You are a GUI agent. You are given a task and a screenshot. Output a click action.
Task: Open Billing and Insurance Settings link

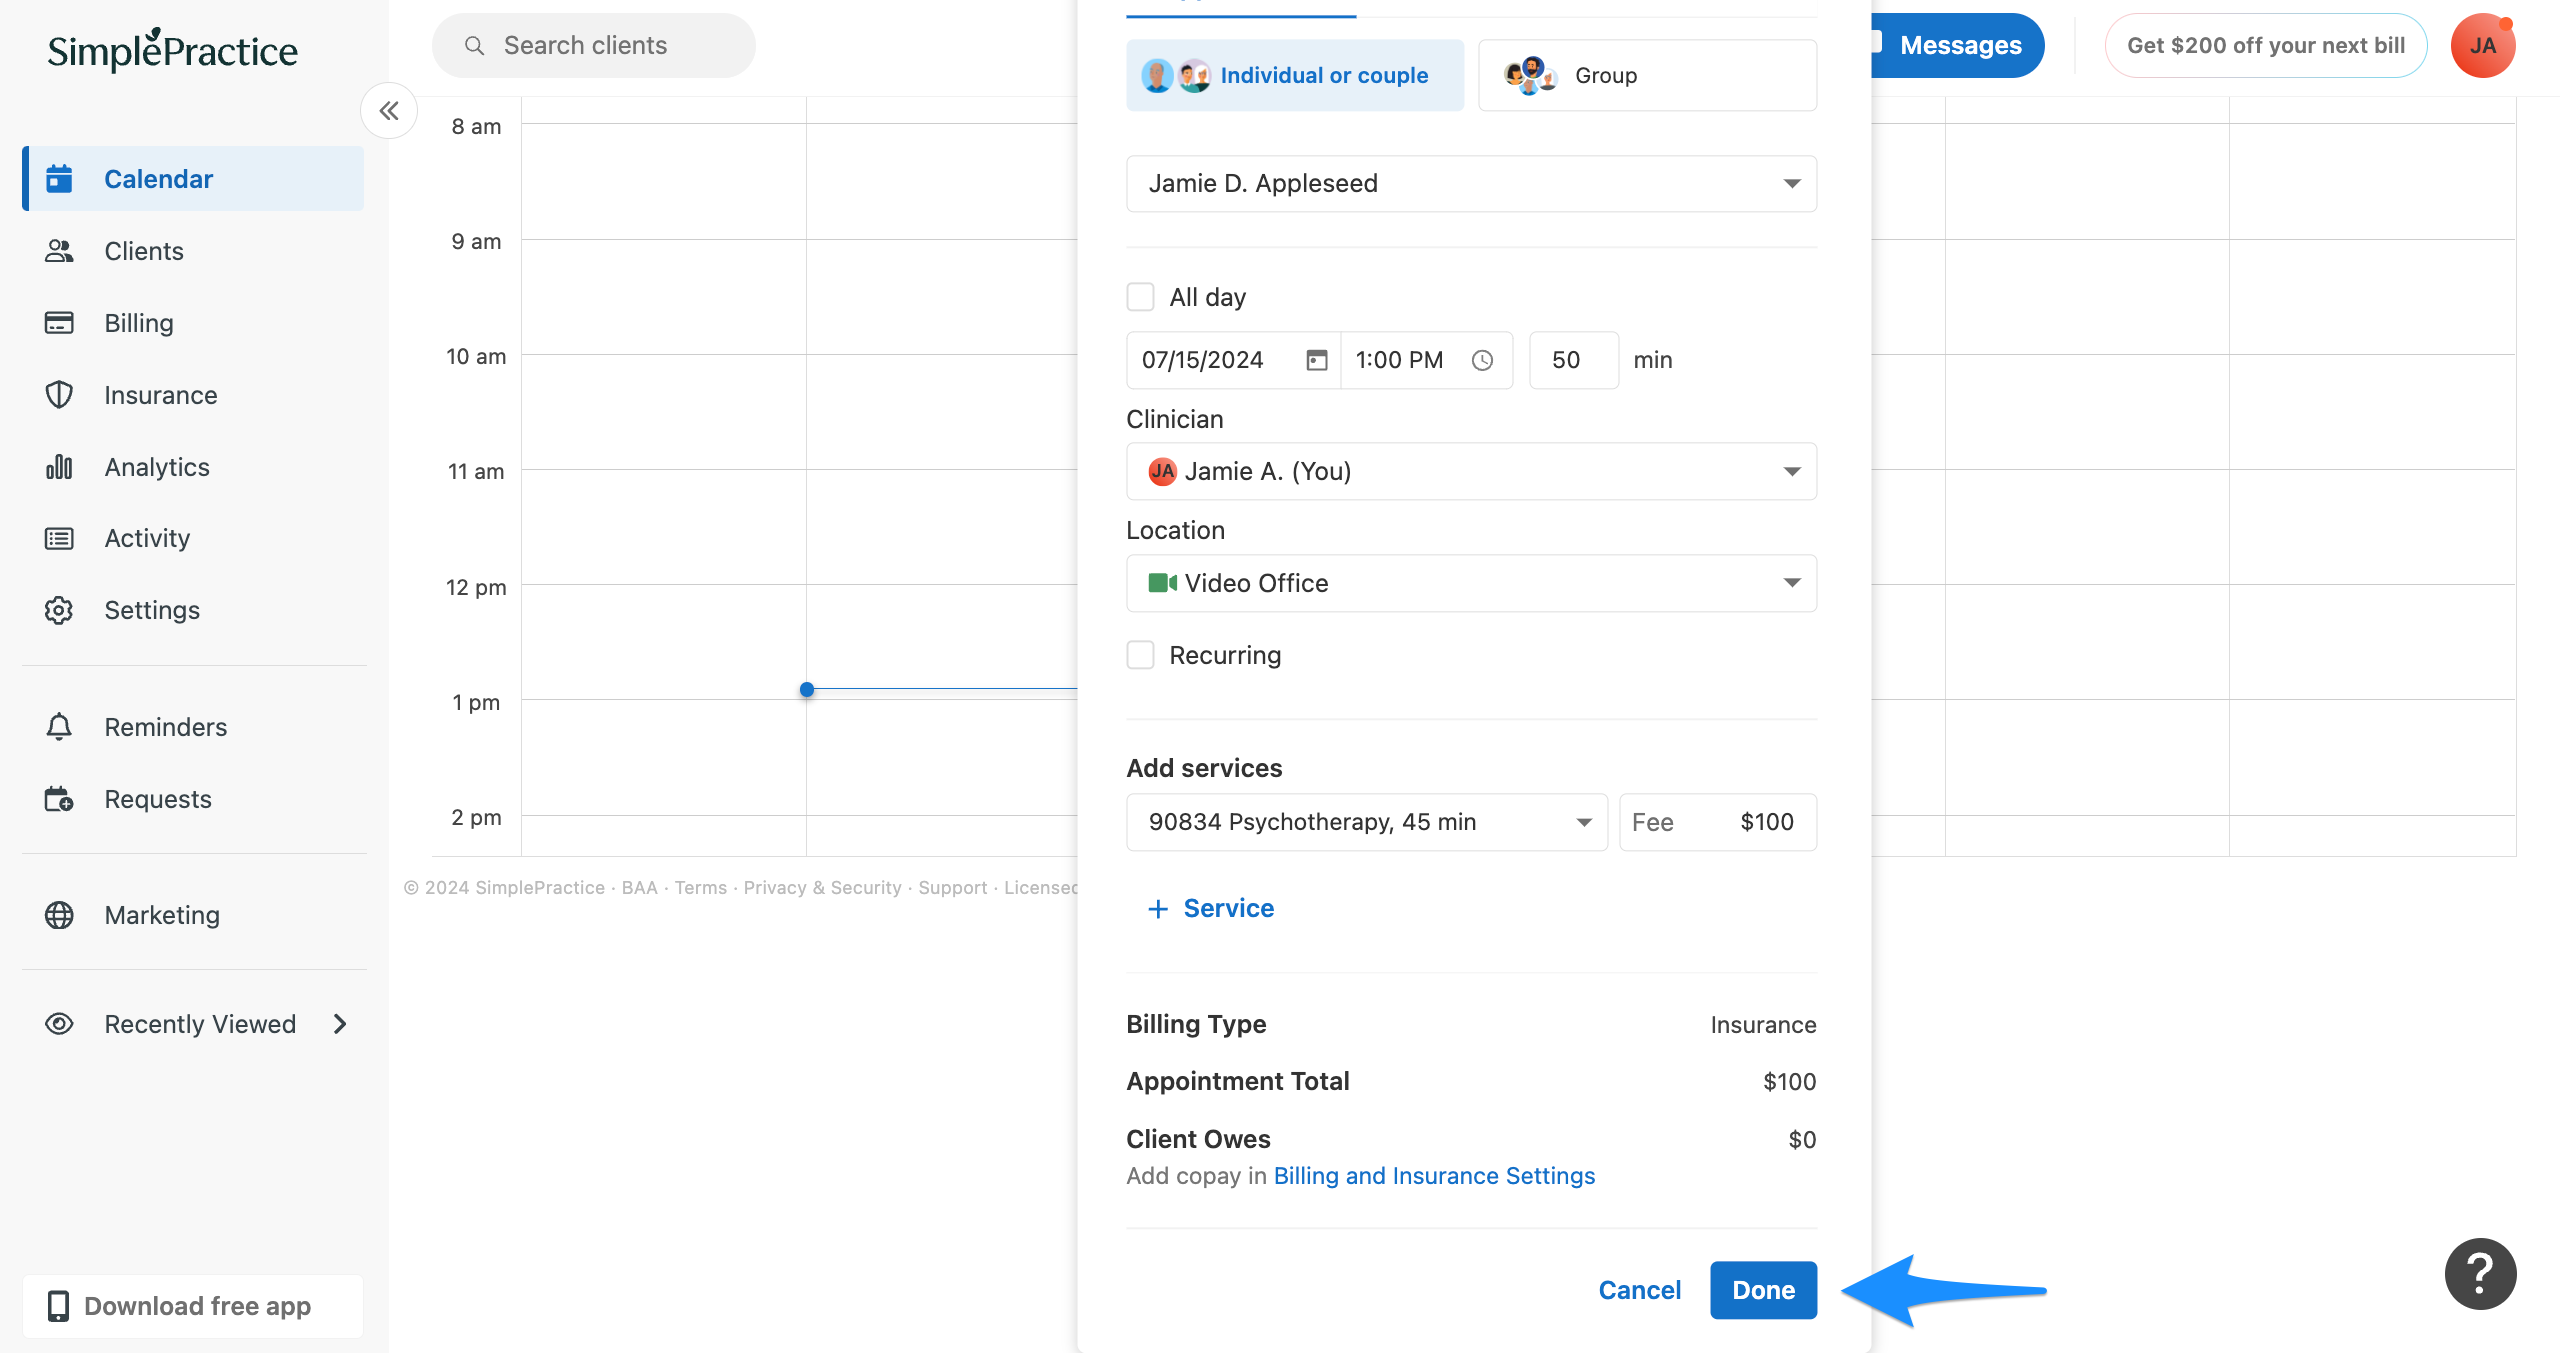[1434, 1175]
